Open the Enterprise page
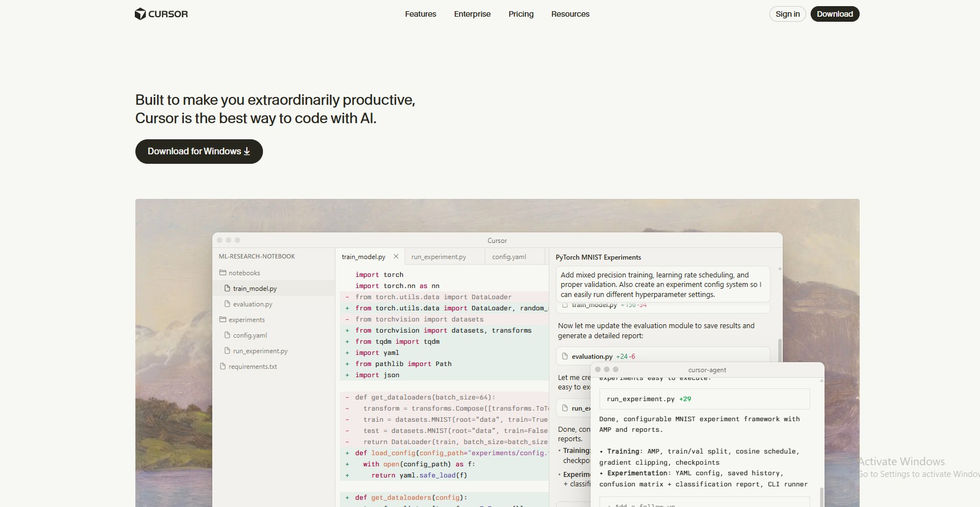Viewport: 980px width, 507px height. pyautogui.click(x=472, y=14)
